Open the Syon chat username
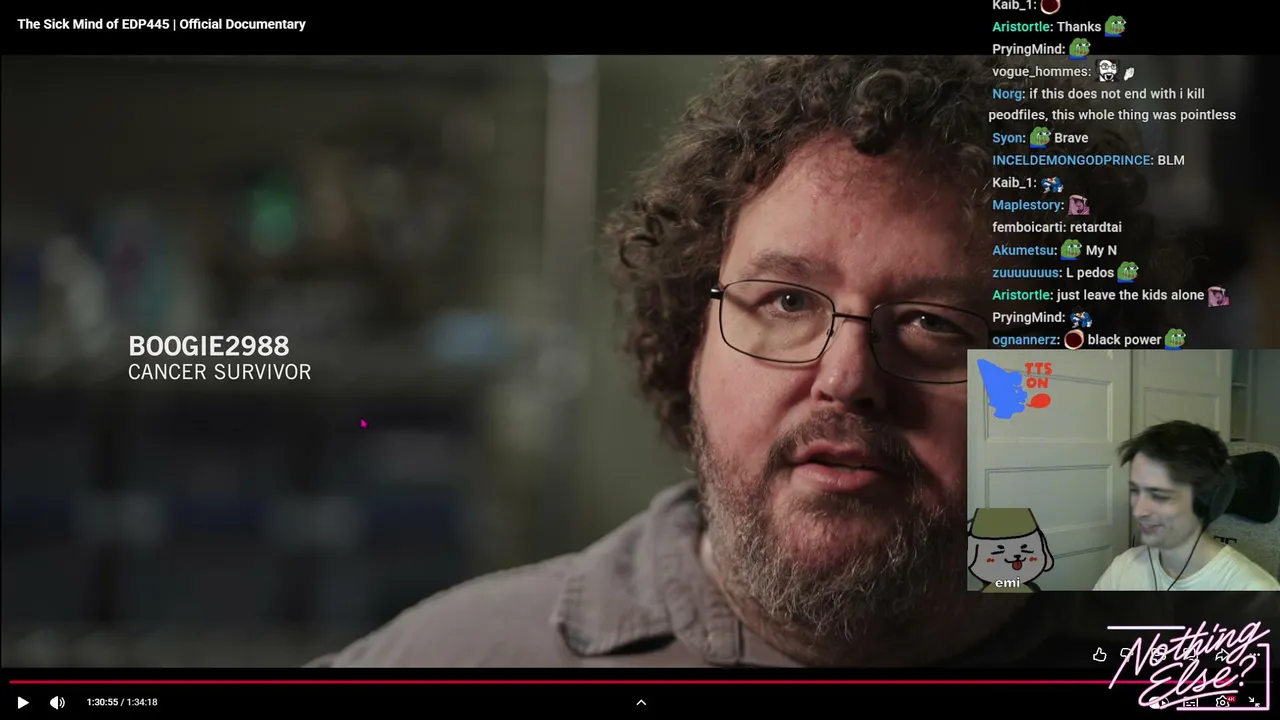Viewport: 1280px width, 720px height. (1008, 138)
